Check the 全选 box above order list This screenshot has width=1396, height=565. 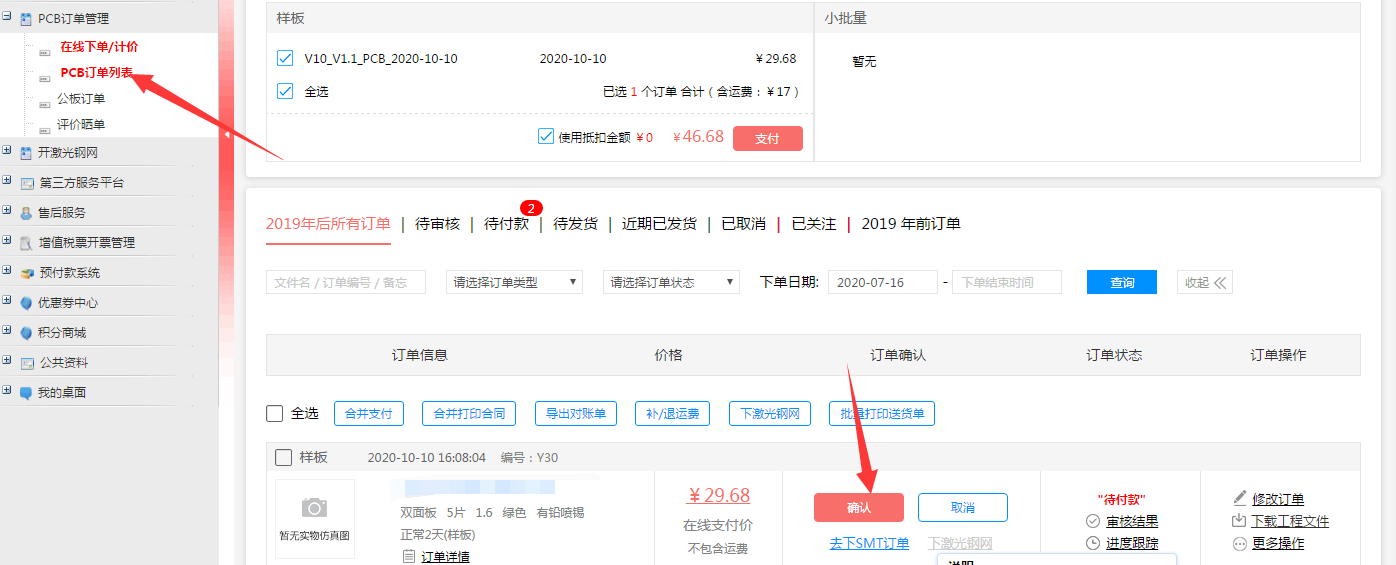[275, 414]
